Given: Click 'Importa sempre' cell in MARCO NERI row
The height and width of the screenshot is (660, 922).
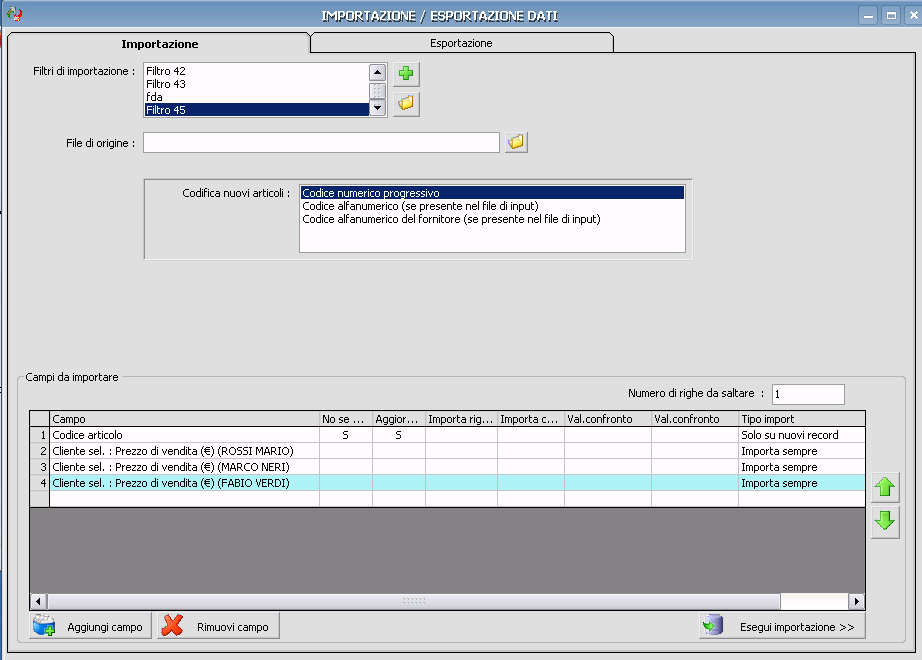Looking at the screenshot, I should coord(801,466).
